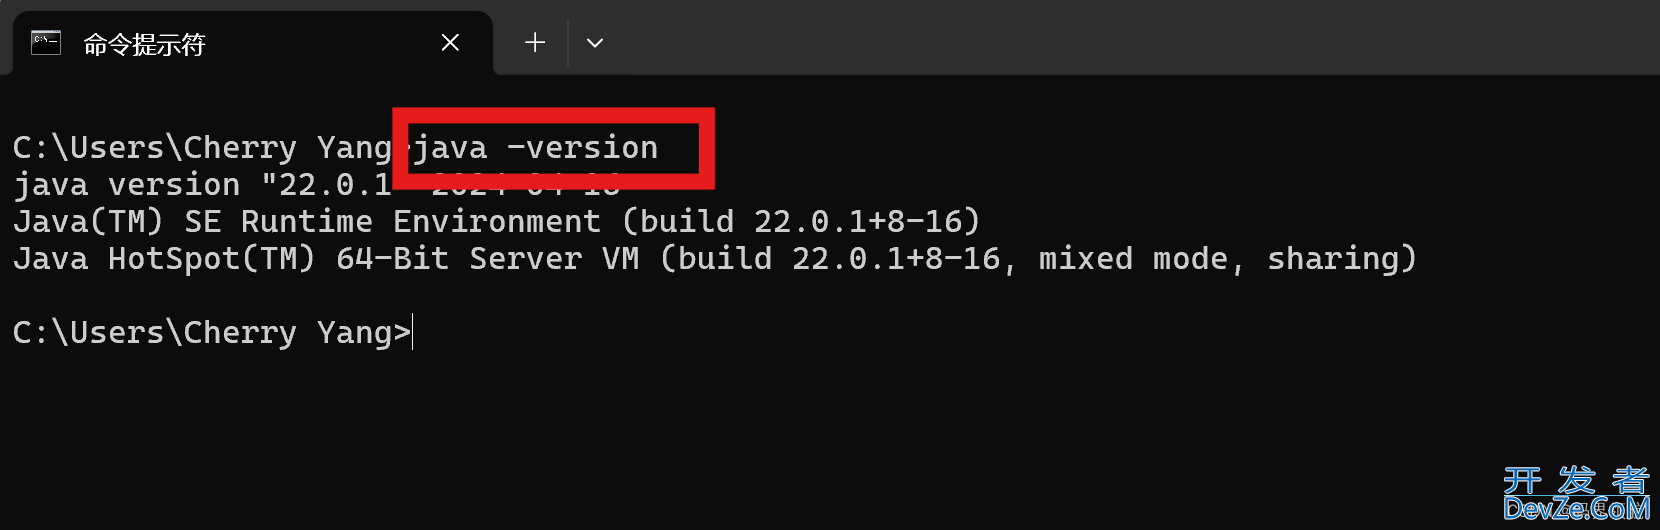
Task: Click the 开发者 watermark logo
Action: 1577,480
